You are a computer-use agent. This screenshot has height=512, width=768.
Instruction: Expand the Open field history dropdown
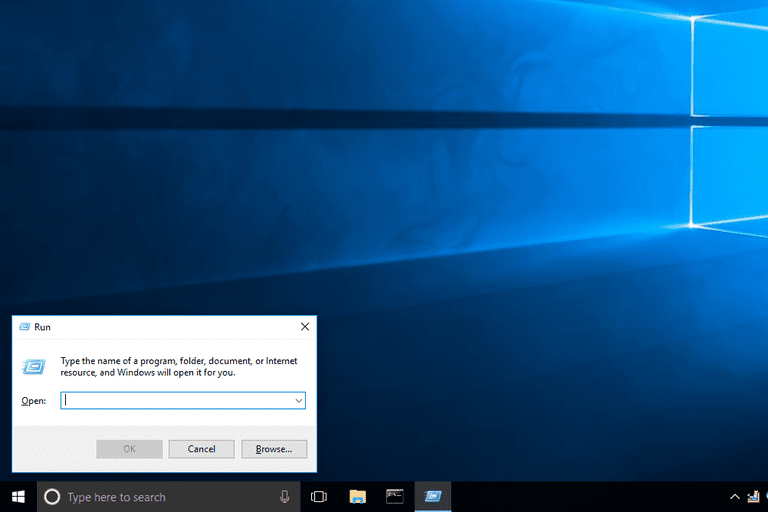coord(298,401)
